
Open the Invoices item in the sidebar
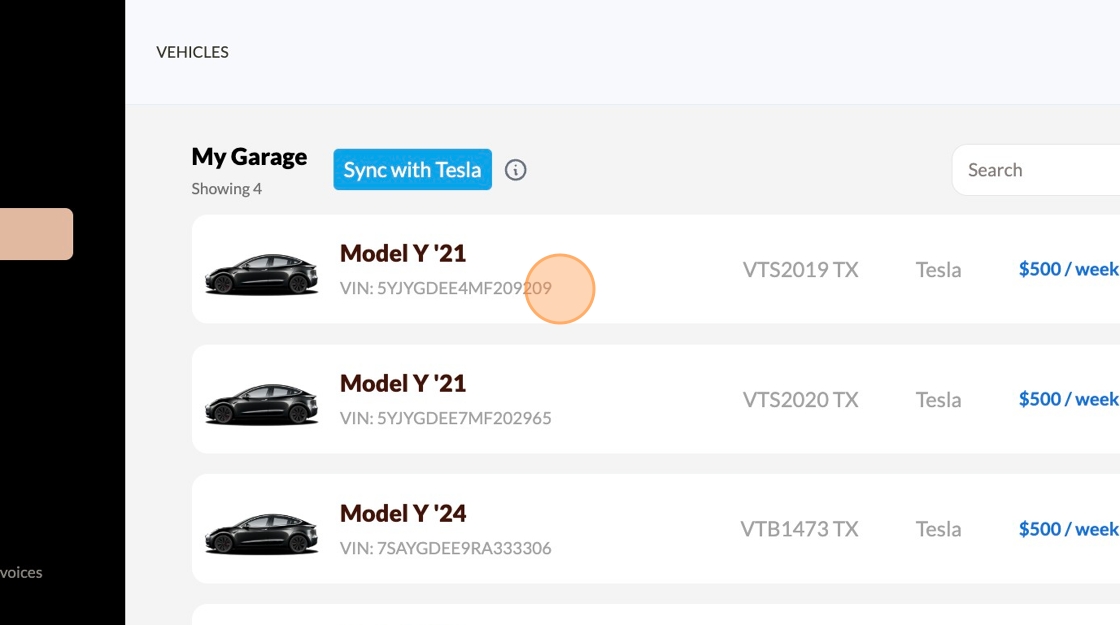[x=21, y=573]
